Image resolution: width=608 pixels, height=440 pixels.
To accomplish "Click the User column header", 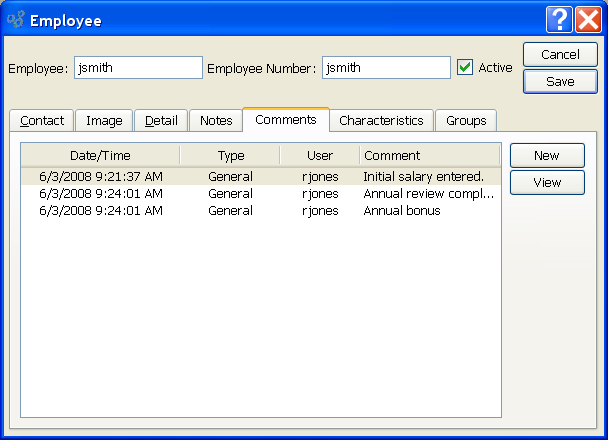I will pos(319,155).
